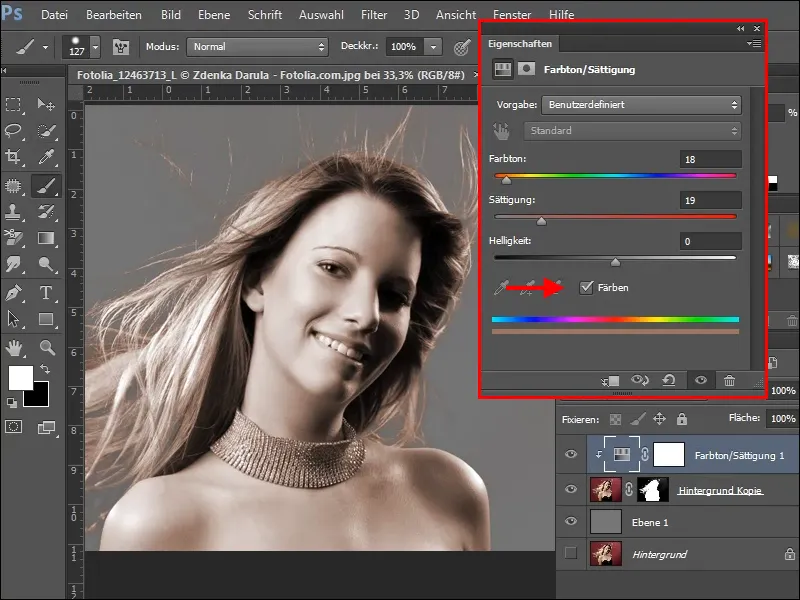Select the Gradient tool
This screenshot has width=800, height=600.
click(46, 238)
